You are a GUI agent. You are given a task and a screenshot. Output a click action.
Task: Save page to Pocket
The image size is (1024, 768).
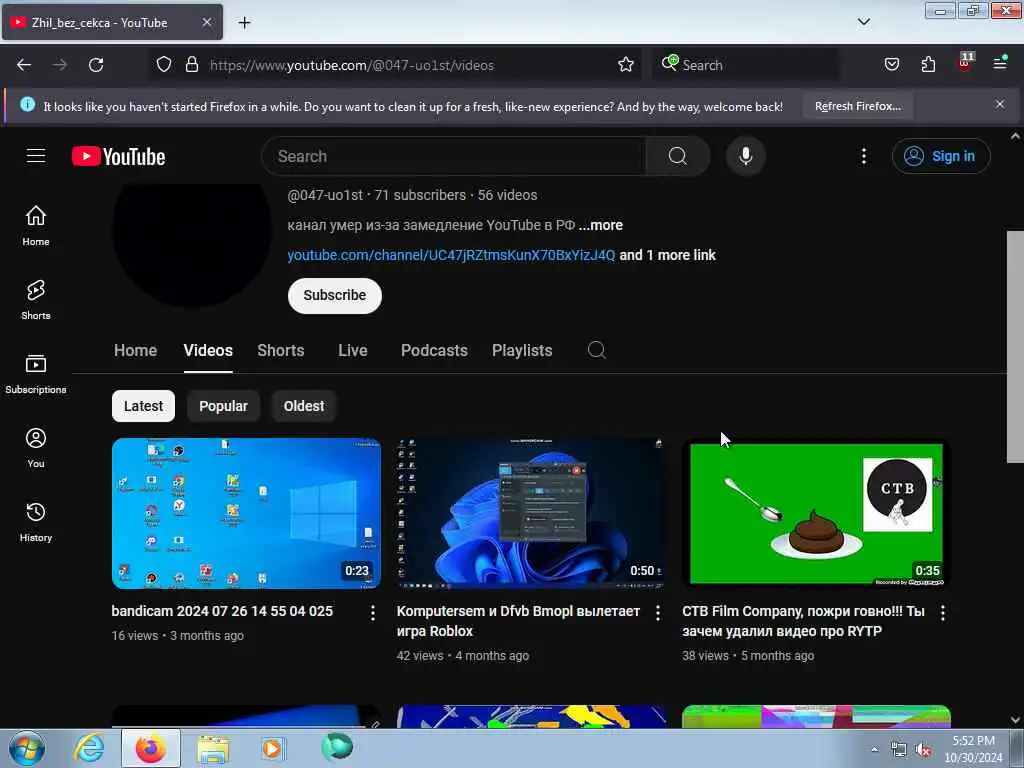click(891, 65)
